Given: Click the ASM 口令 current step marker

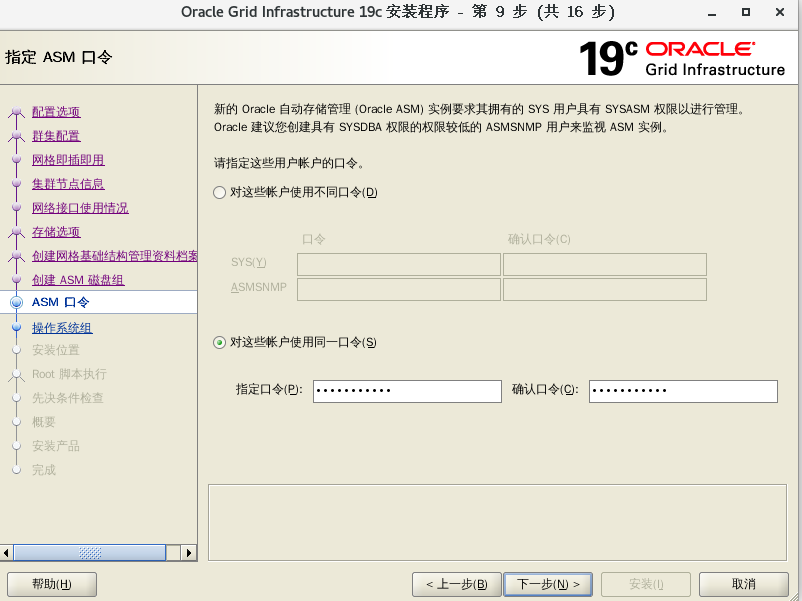Looking at the screenshot, I should click(16, 302).
